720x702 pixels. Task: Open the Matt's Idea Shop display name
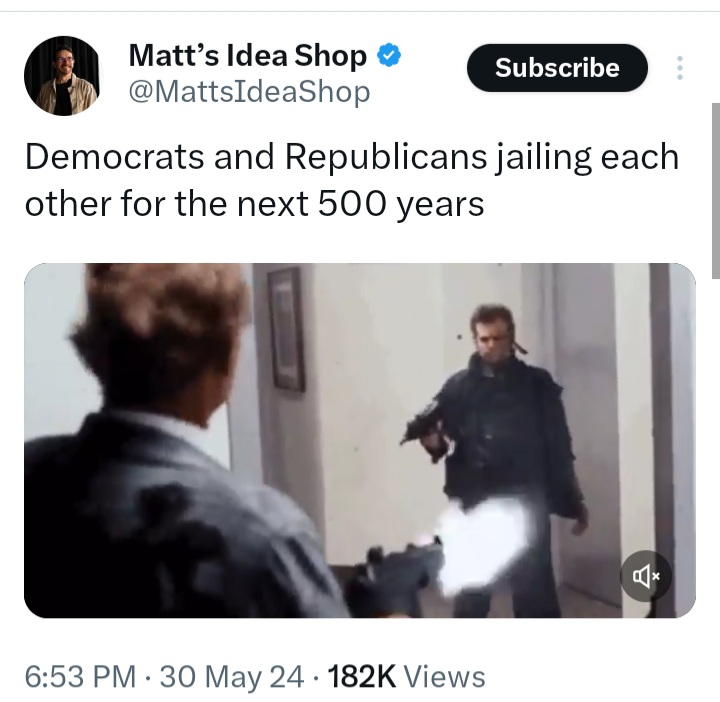coord(248,56)
